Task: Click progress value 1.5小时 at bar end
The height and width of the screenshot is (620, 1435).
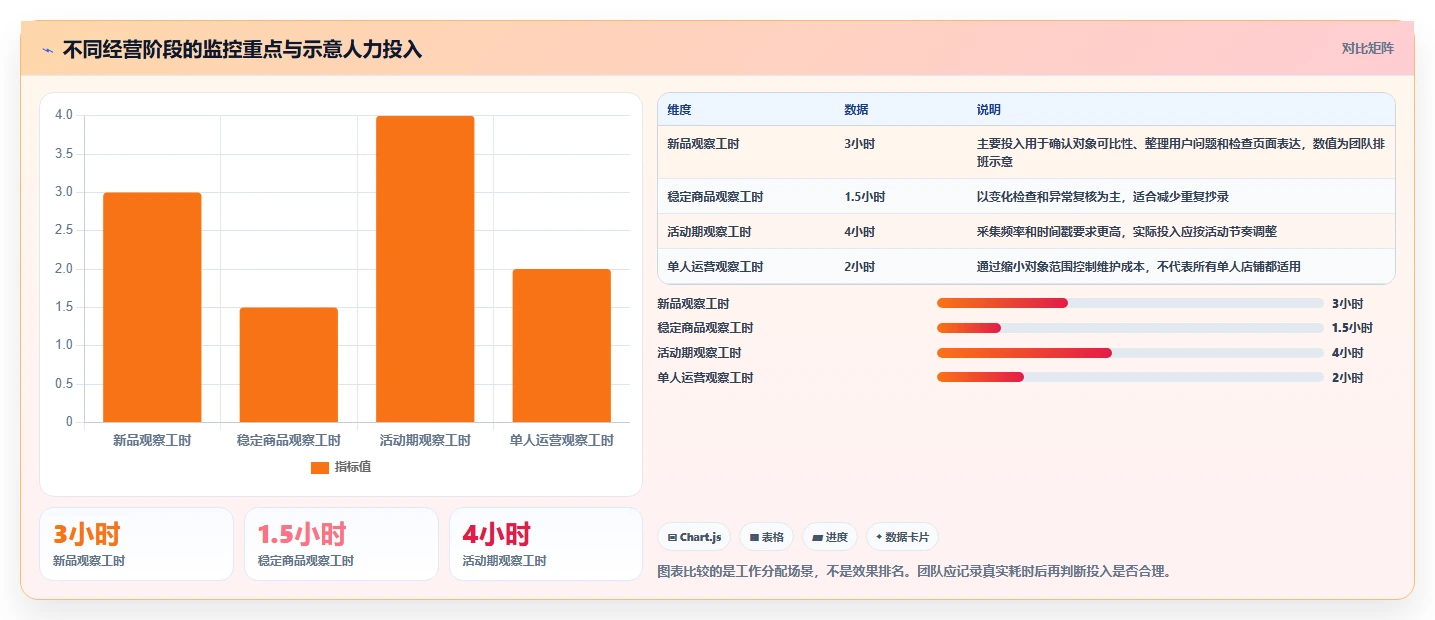Action: point(1352,328)
